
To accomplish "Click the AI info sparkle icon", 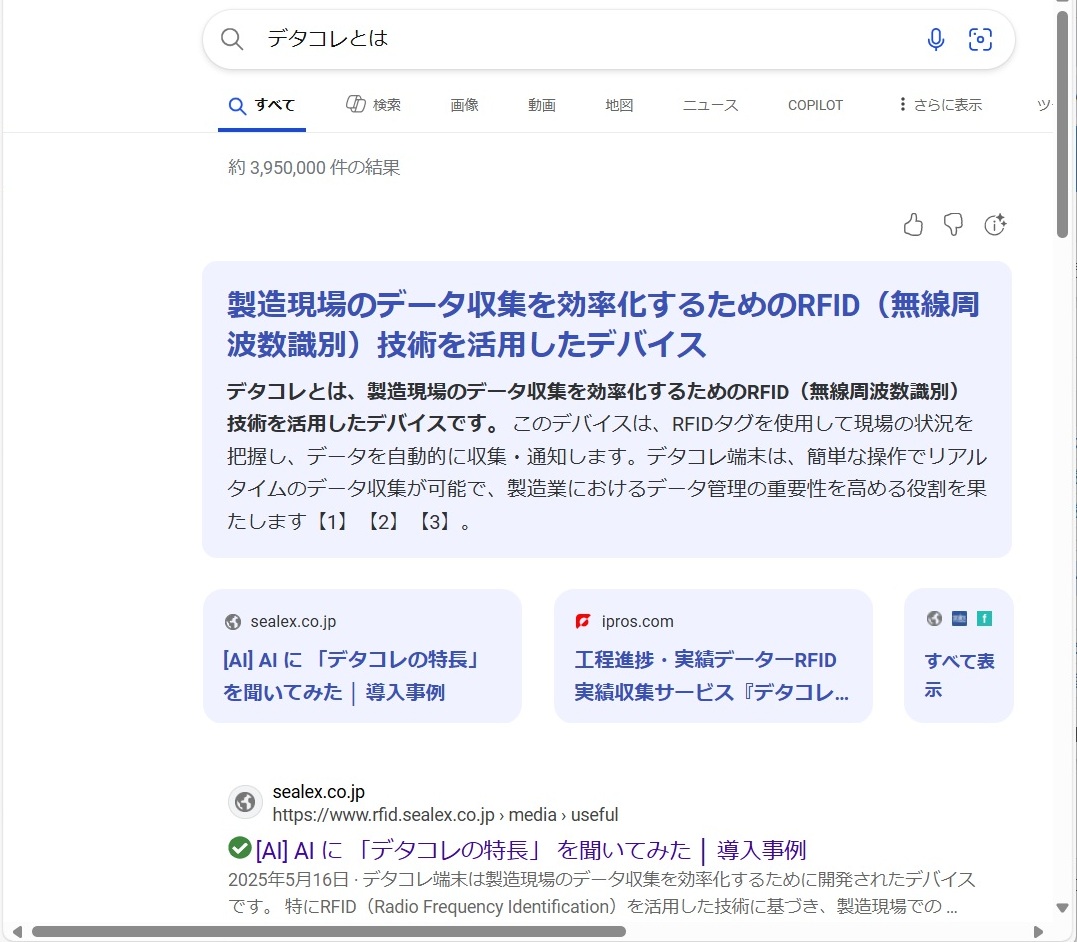I will click(995, 225).
